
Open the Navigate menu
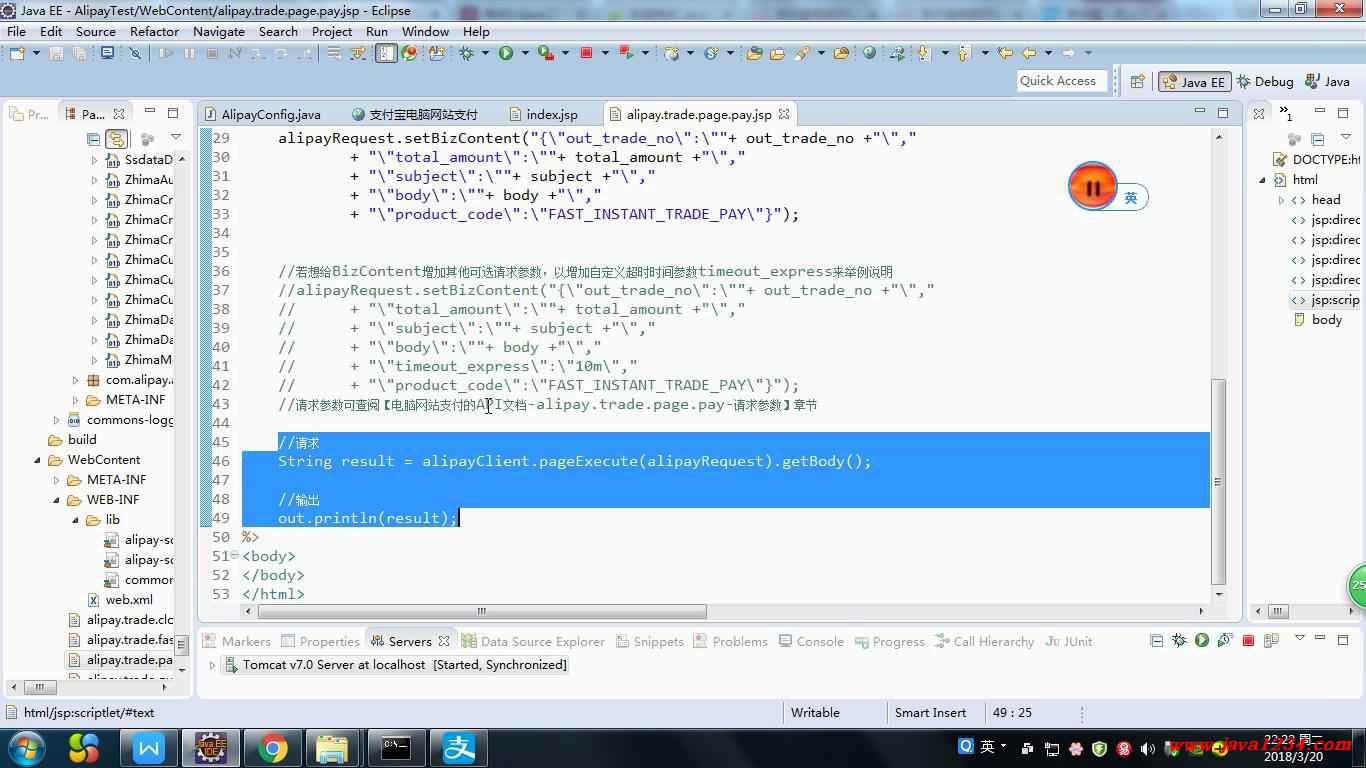pyautogui.click(x=219, y=31)
